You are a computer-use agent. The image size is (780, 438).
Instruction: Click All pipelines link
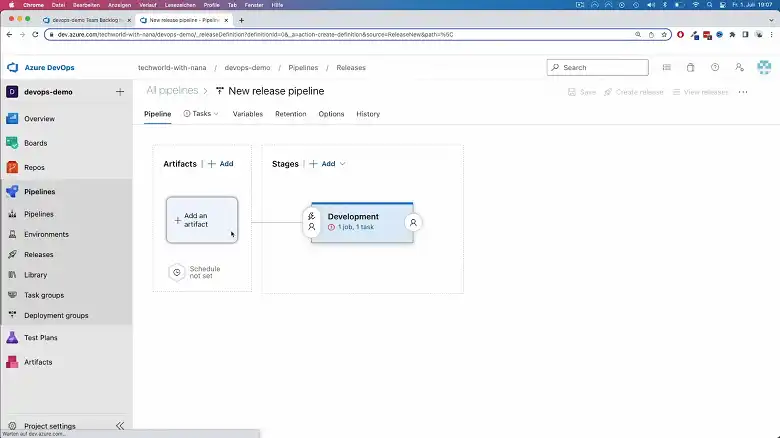(x=172, y=91)
